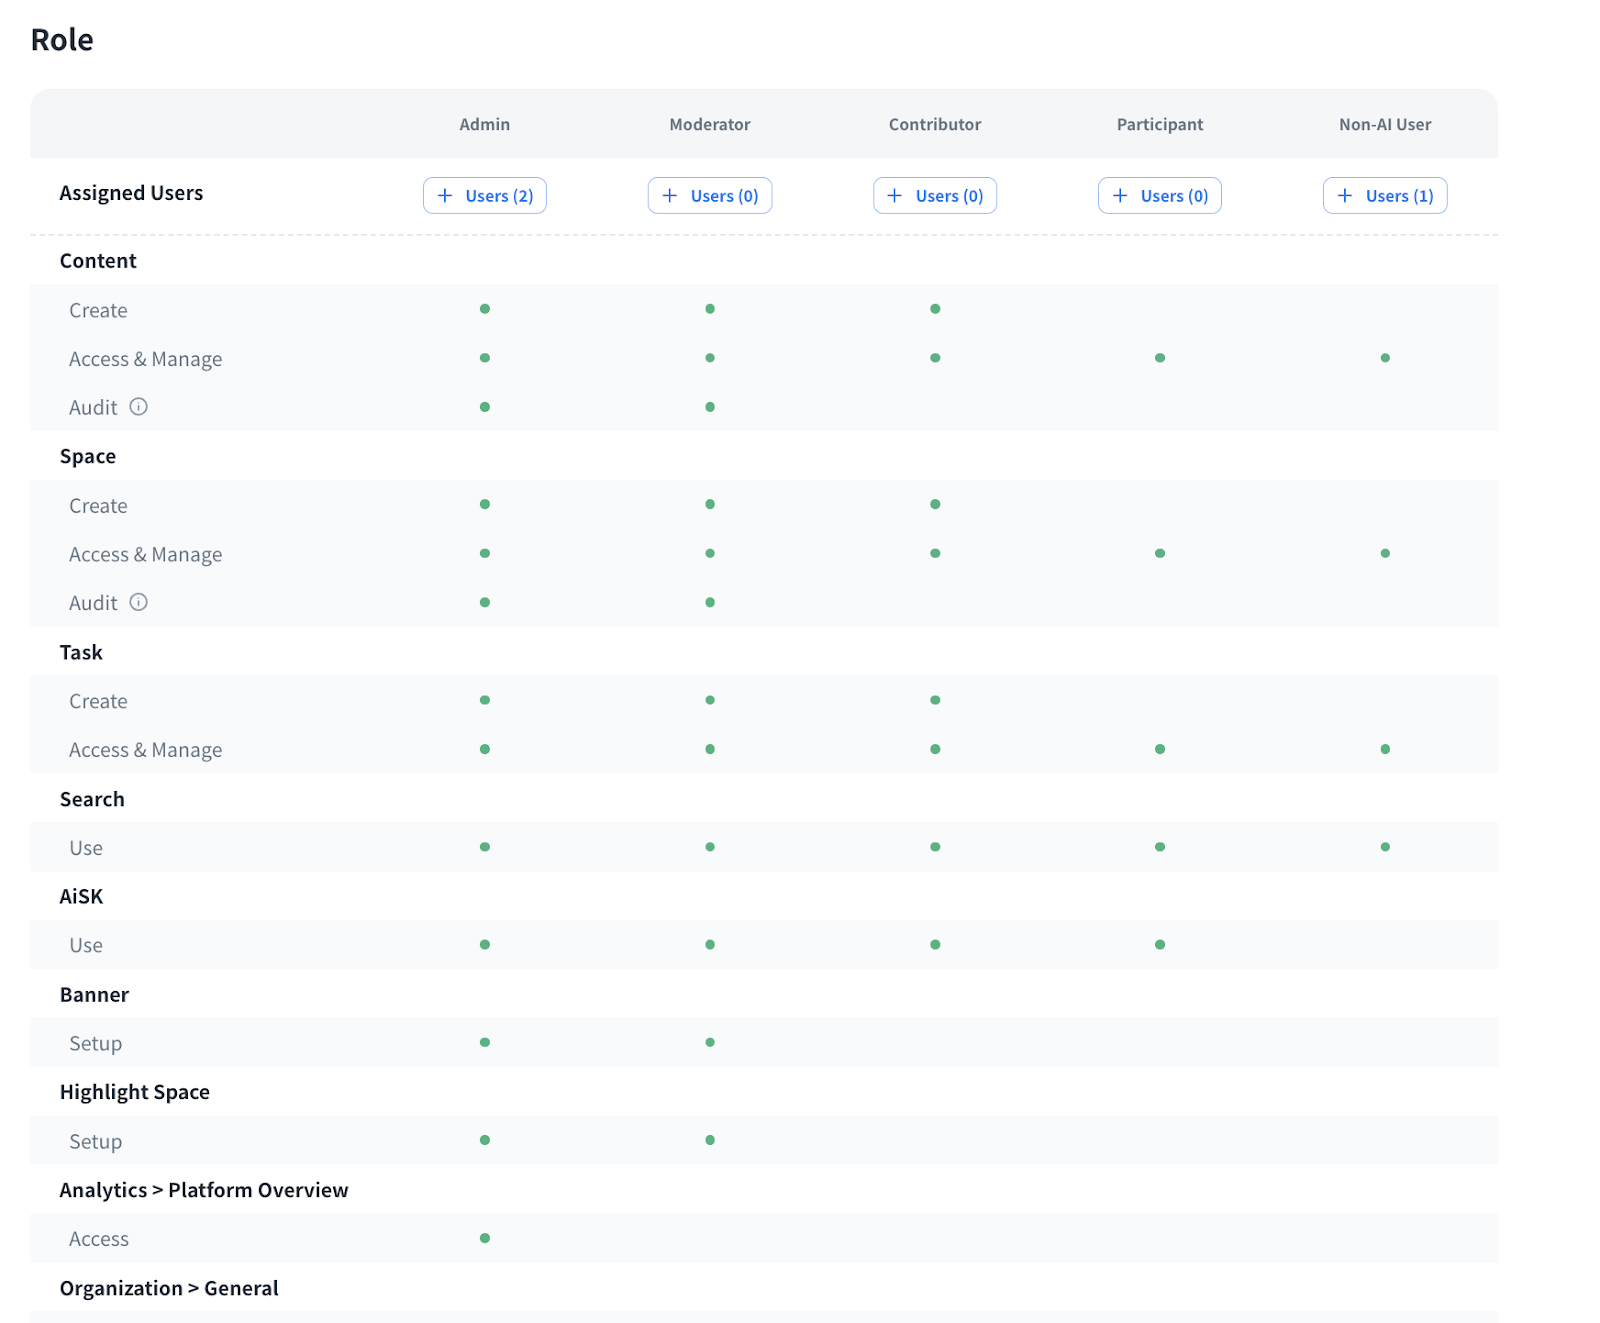Click Non-AI User's Search Use dot
1600x1323 pixels.
(1385, 847)
